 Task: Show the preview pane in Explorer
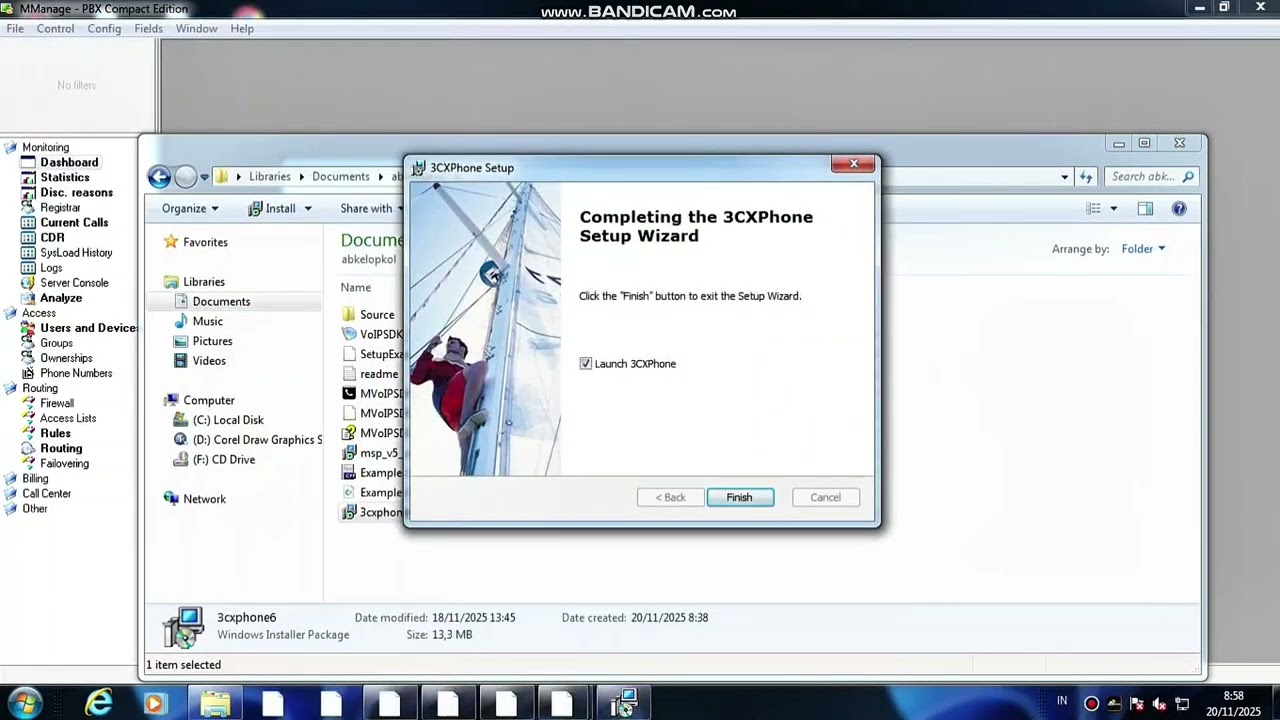point(1145,208)
